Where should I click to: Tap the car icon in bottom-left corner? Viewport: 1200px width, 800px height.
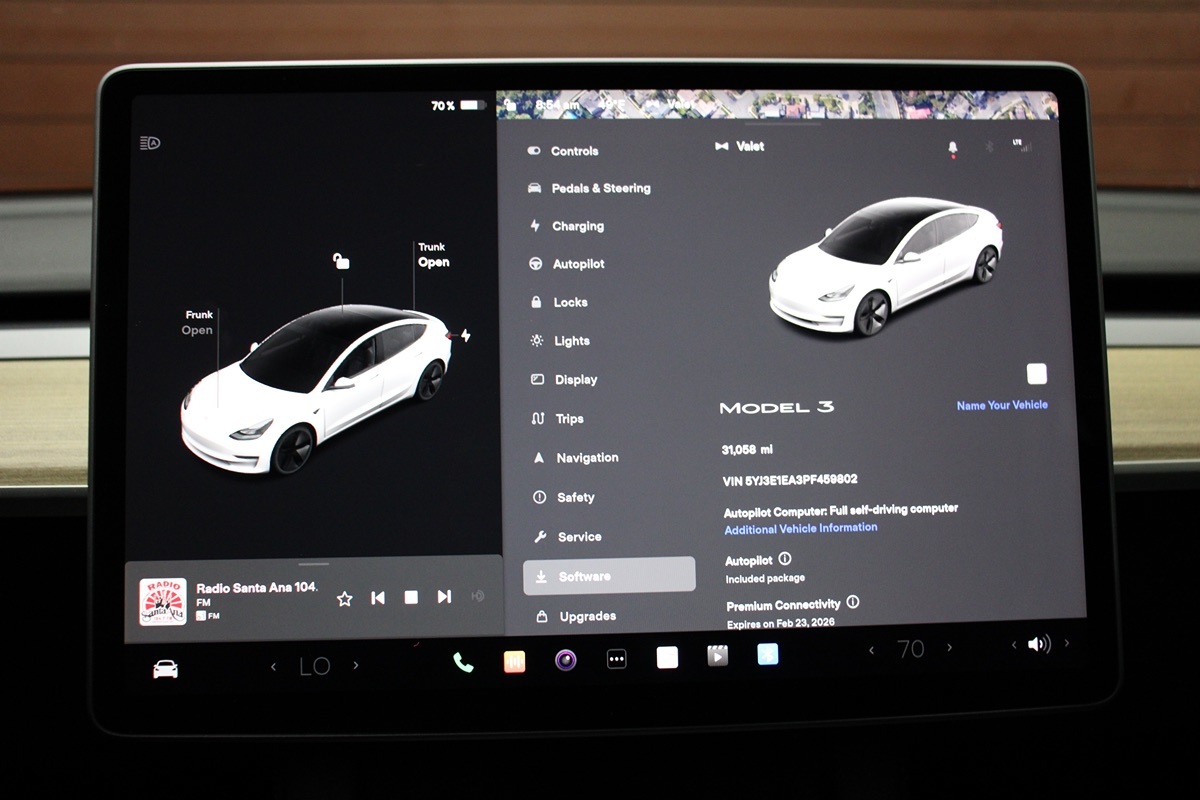(x=165, y=669)
